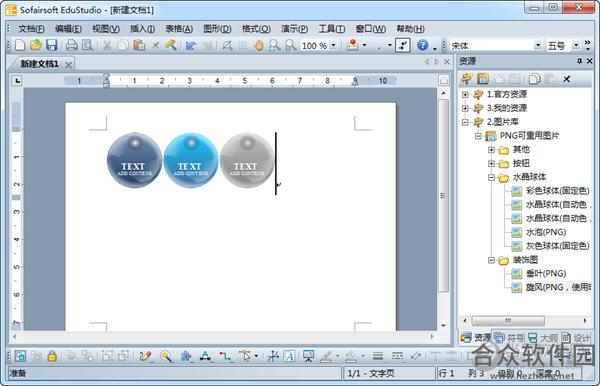Select 垂叶(PNG) resource item
Image resolution: width=600 pixels, height=386 pixels.
539,274
